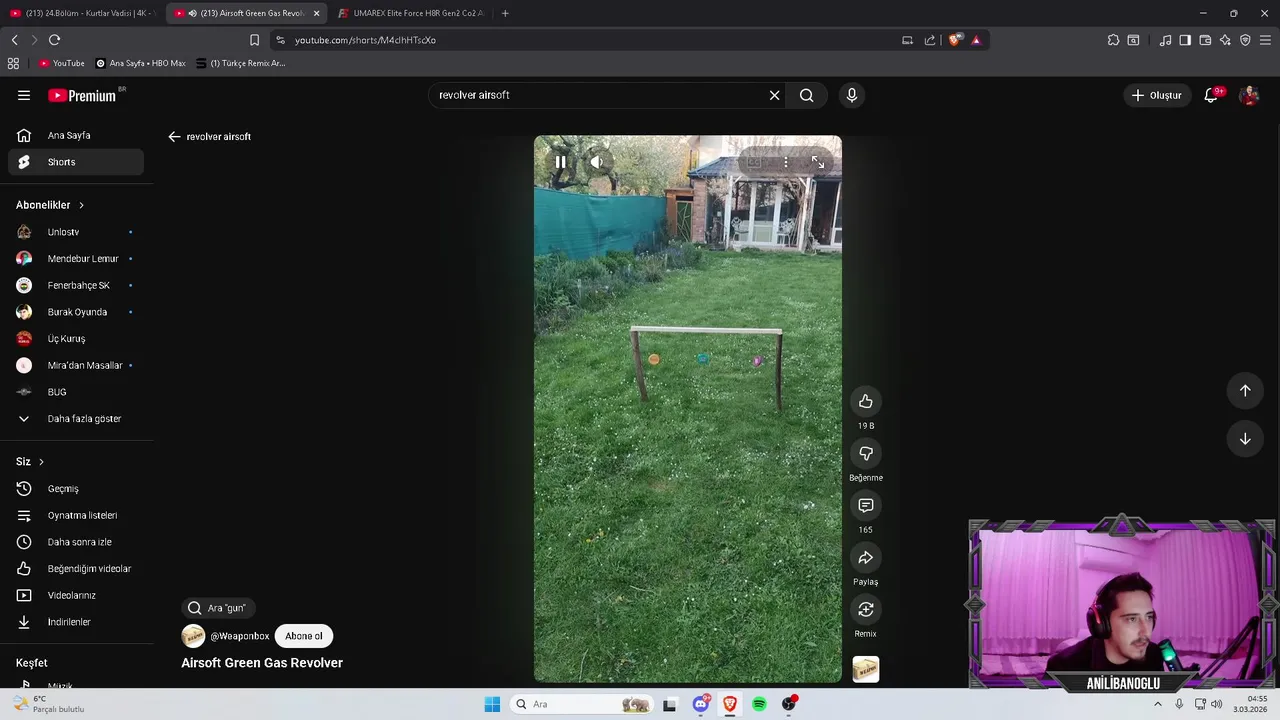Viewport: 1280px width, 720px height.
Task: Open the sound source thumbnail
Action: [866, 669]
